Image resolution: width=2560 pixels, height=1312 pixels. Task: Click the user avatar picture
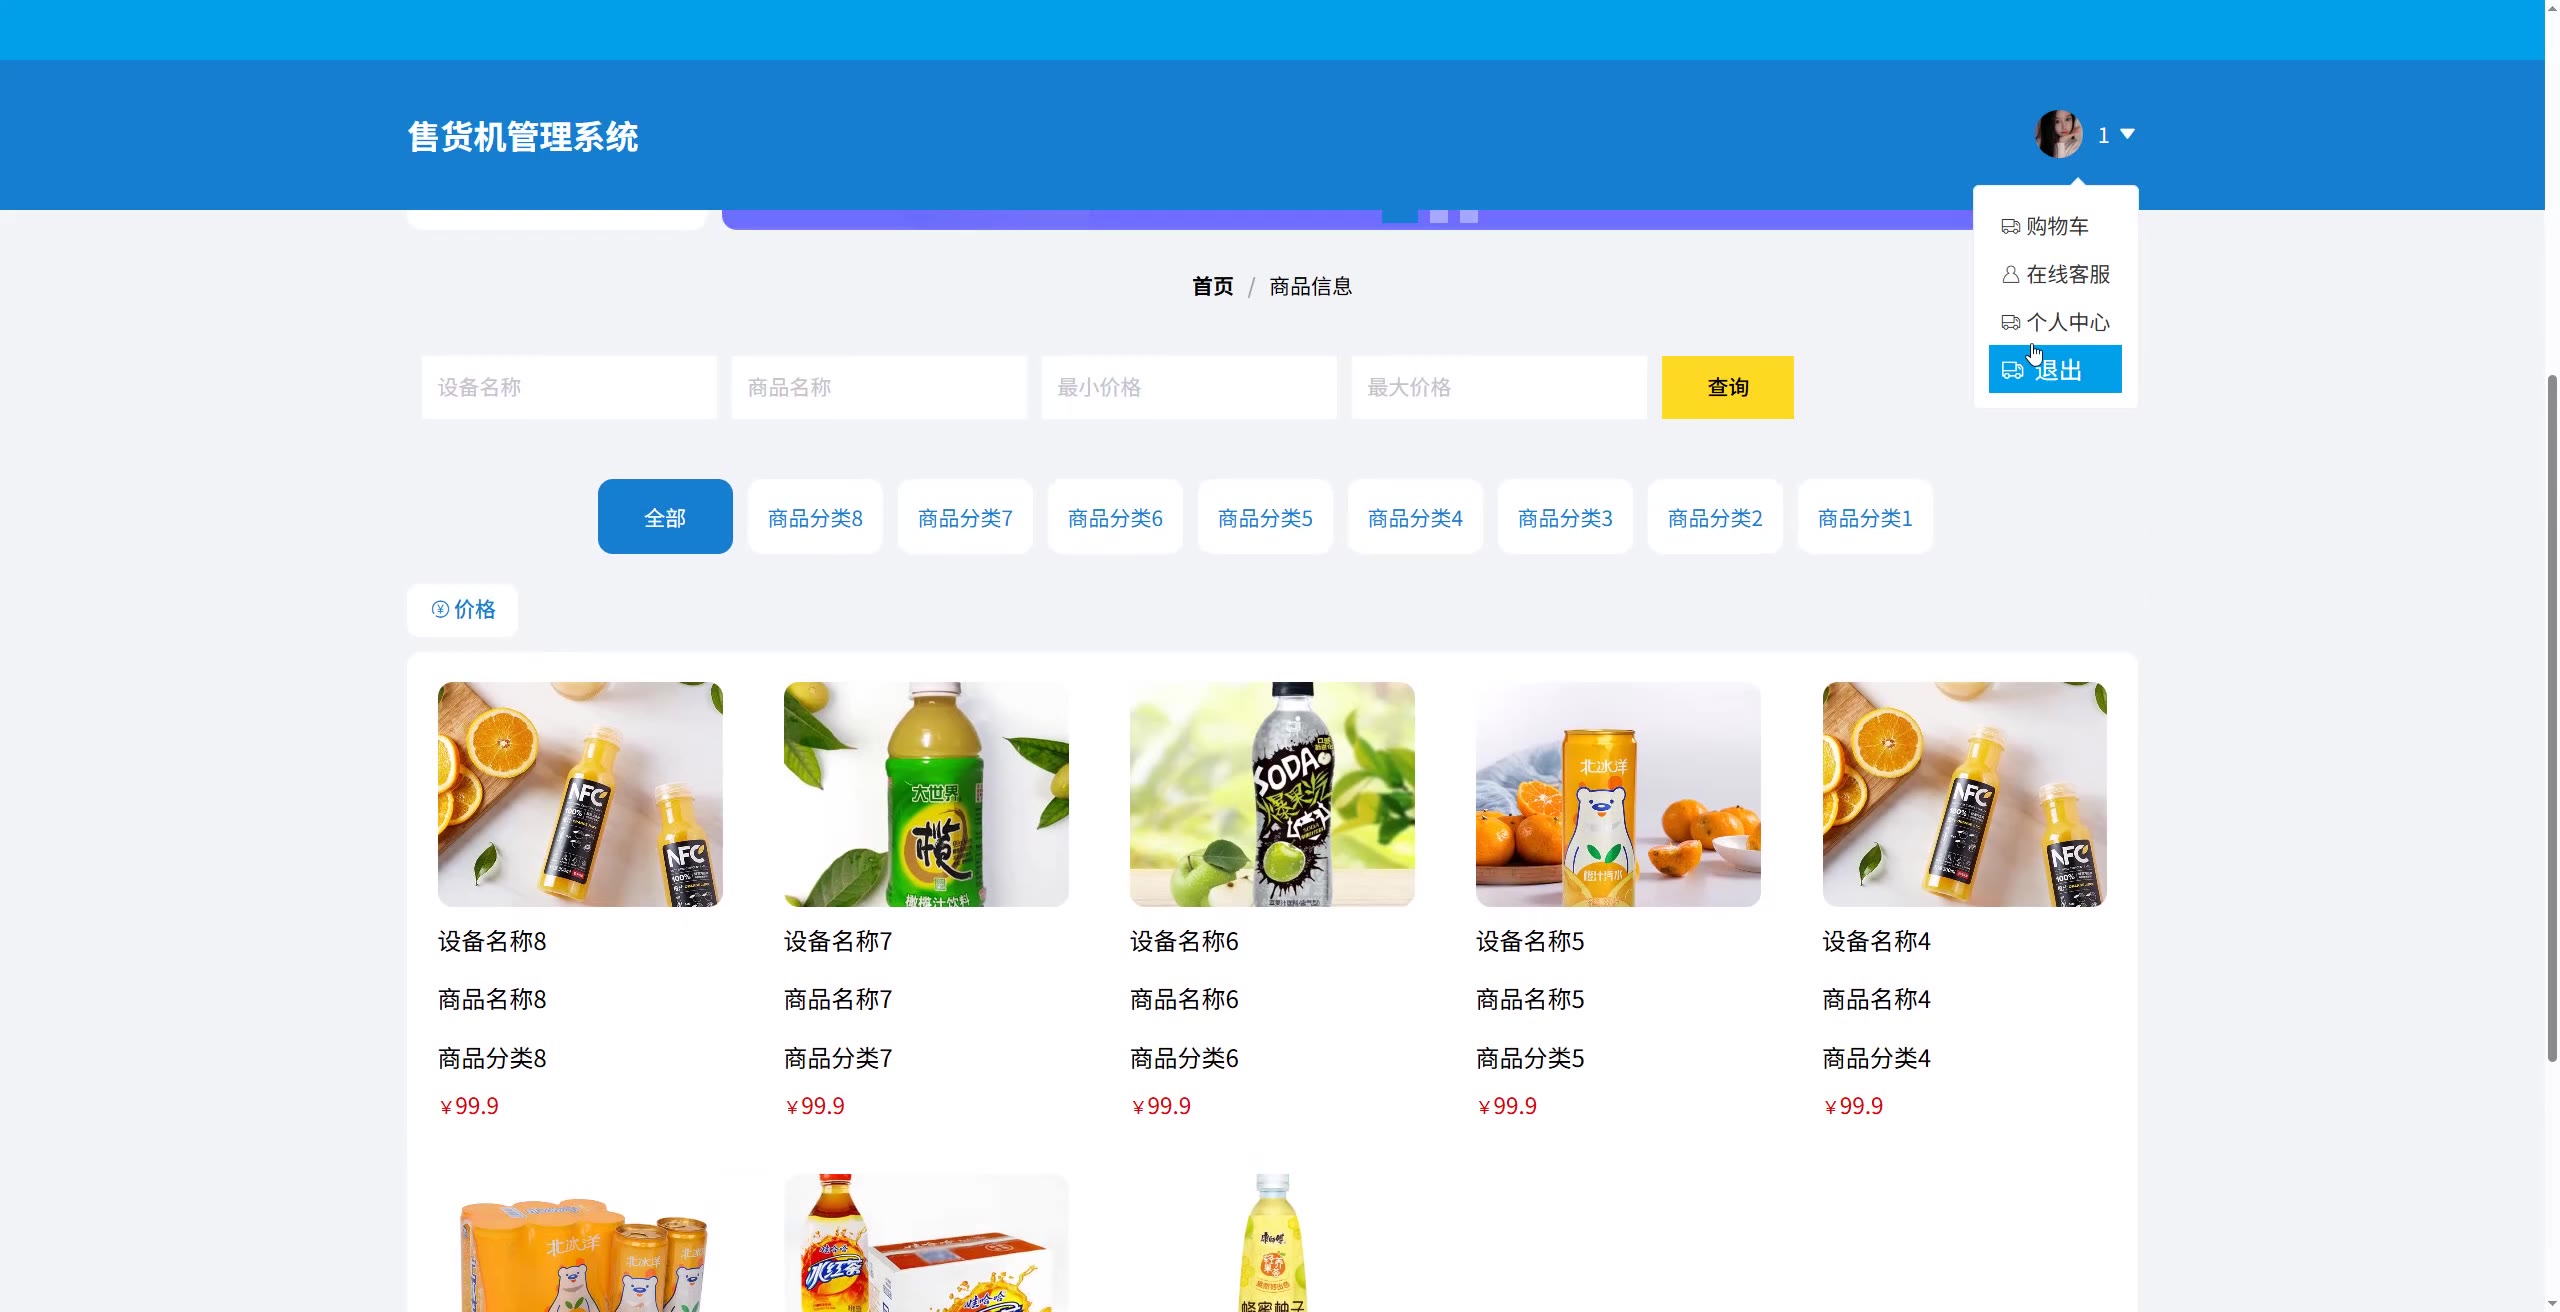(2058, 134)
